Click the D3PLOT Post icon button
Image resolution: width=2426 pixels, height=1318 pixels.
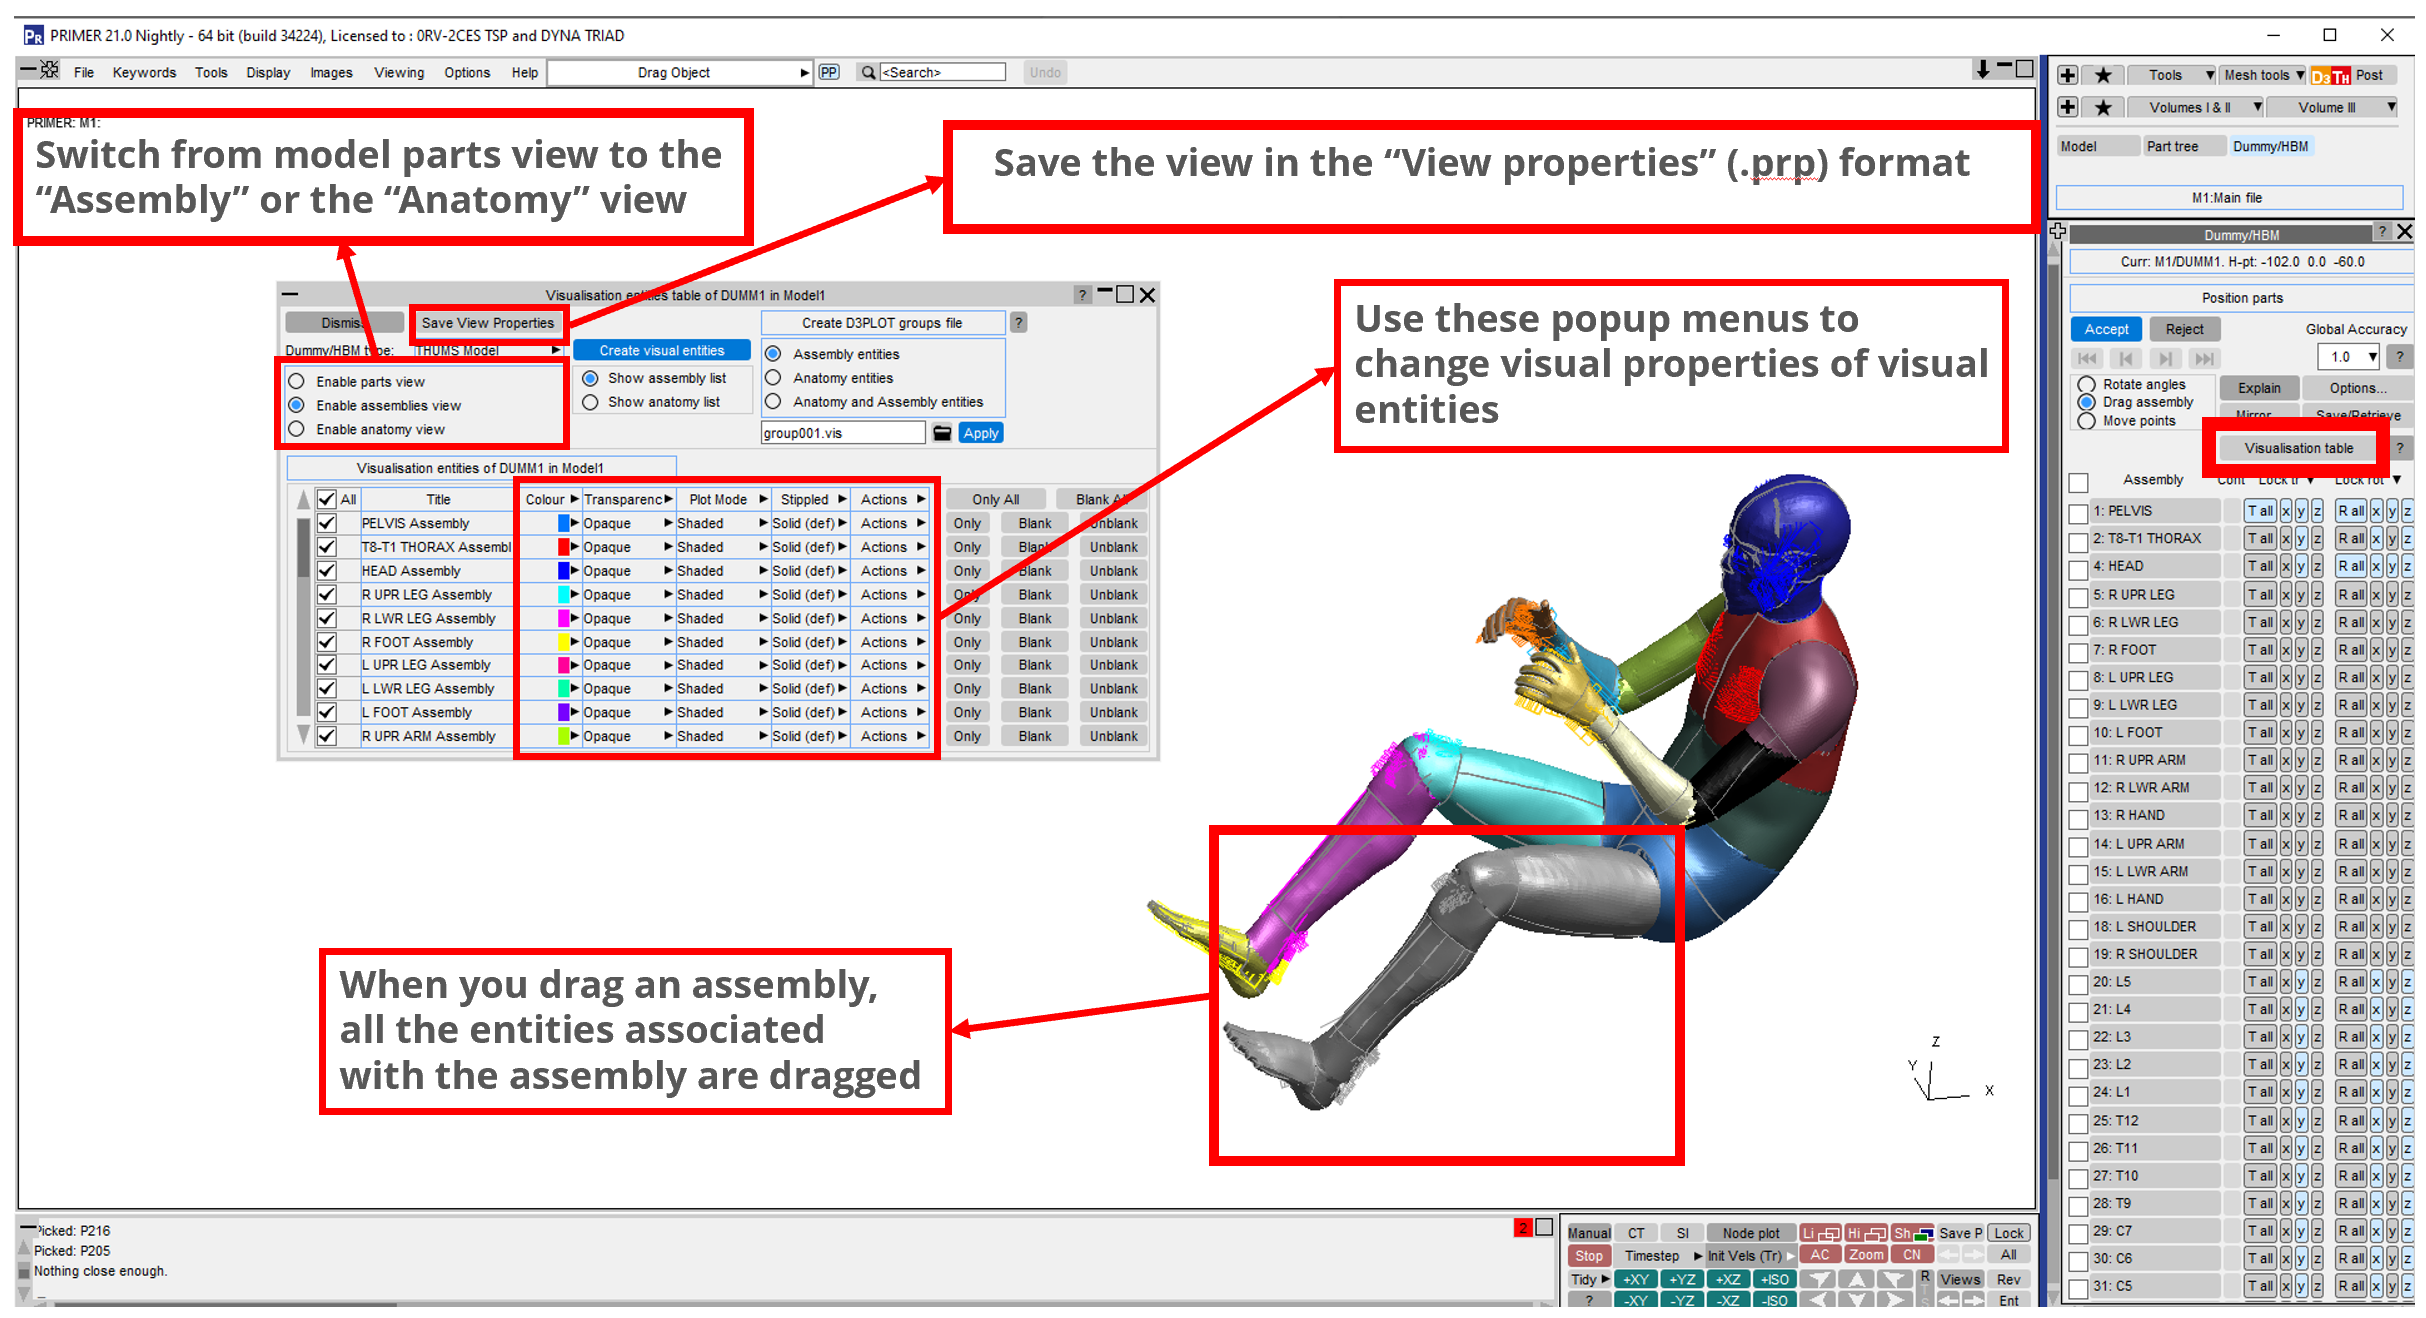(x=2331, y=75)
